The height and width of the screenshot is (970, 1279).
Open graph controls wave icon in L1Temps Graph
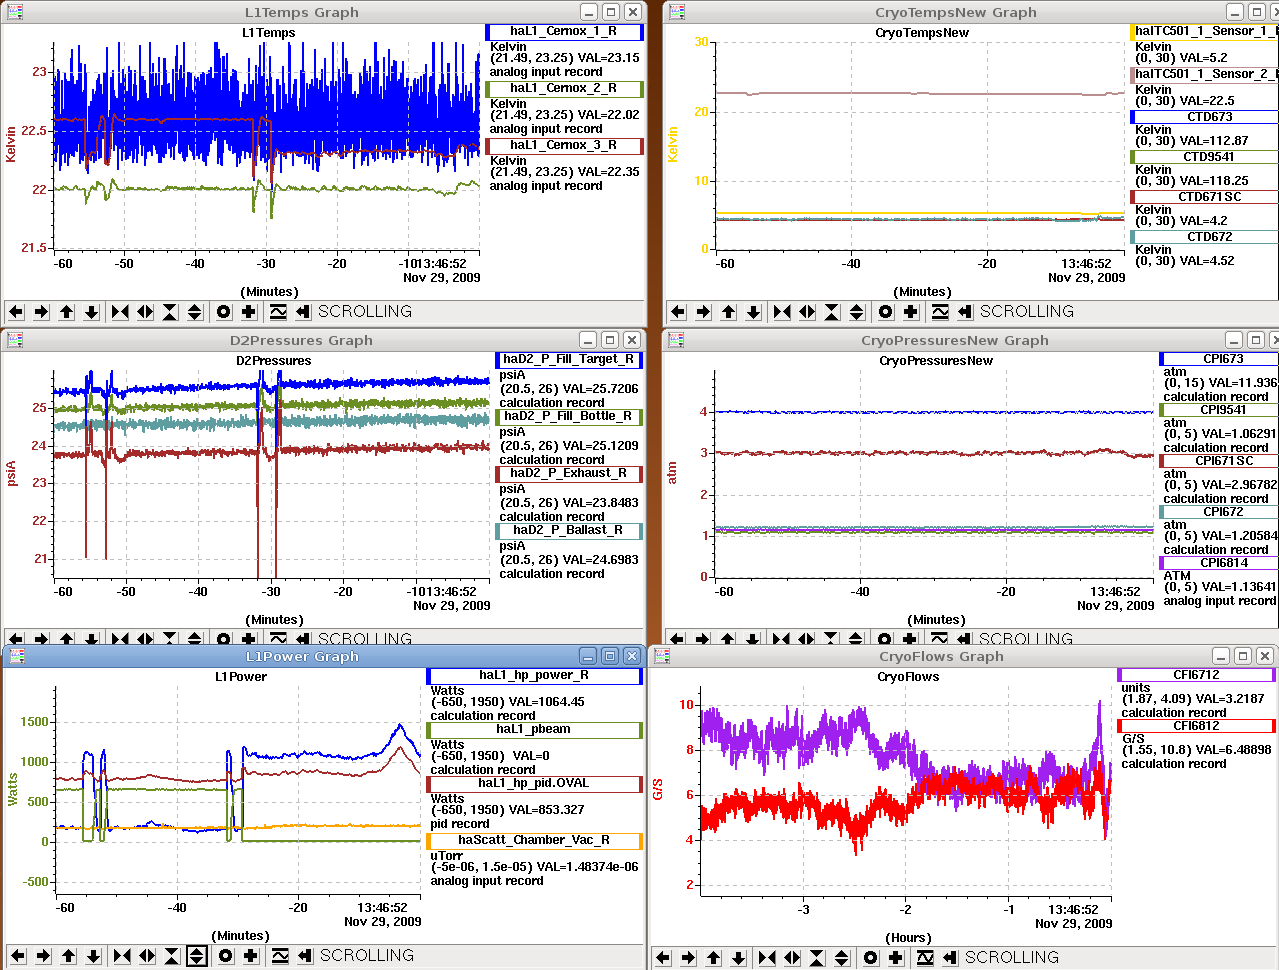click(x=278, y=312)
